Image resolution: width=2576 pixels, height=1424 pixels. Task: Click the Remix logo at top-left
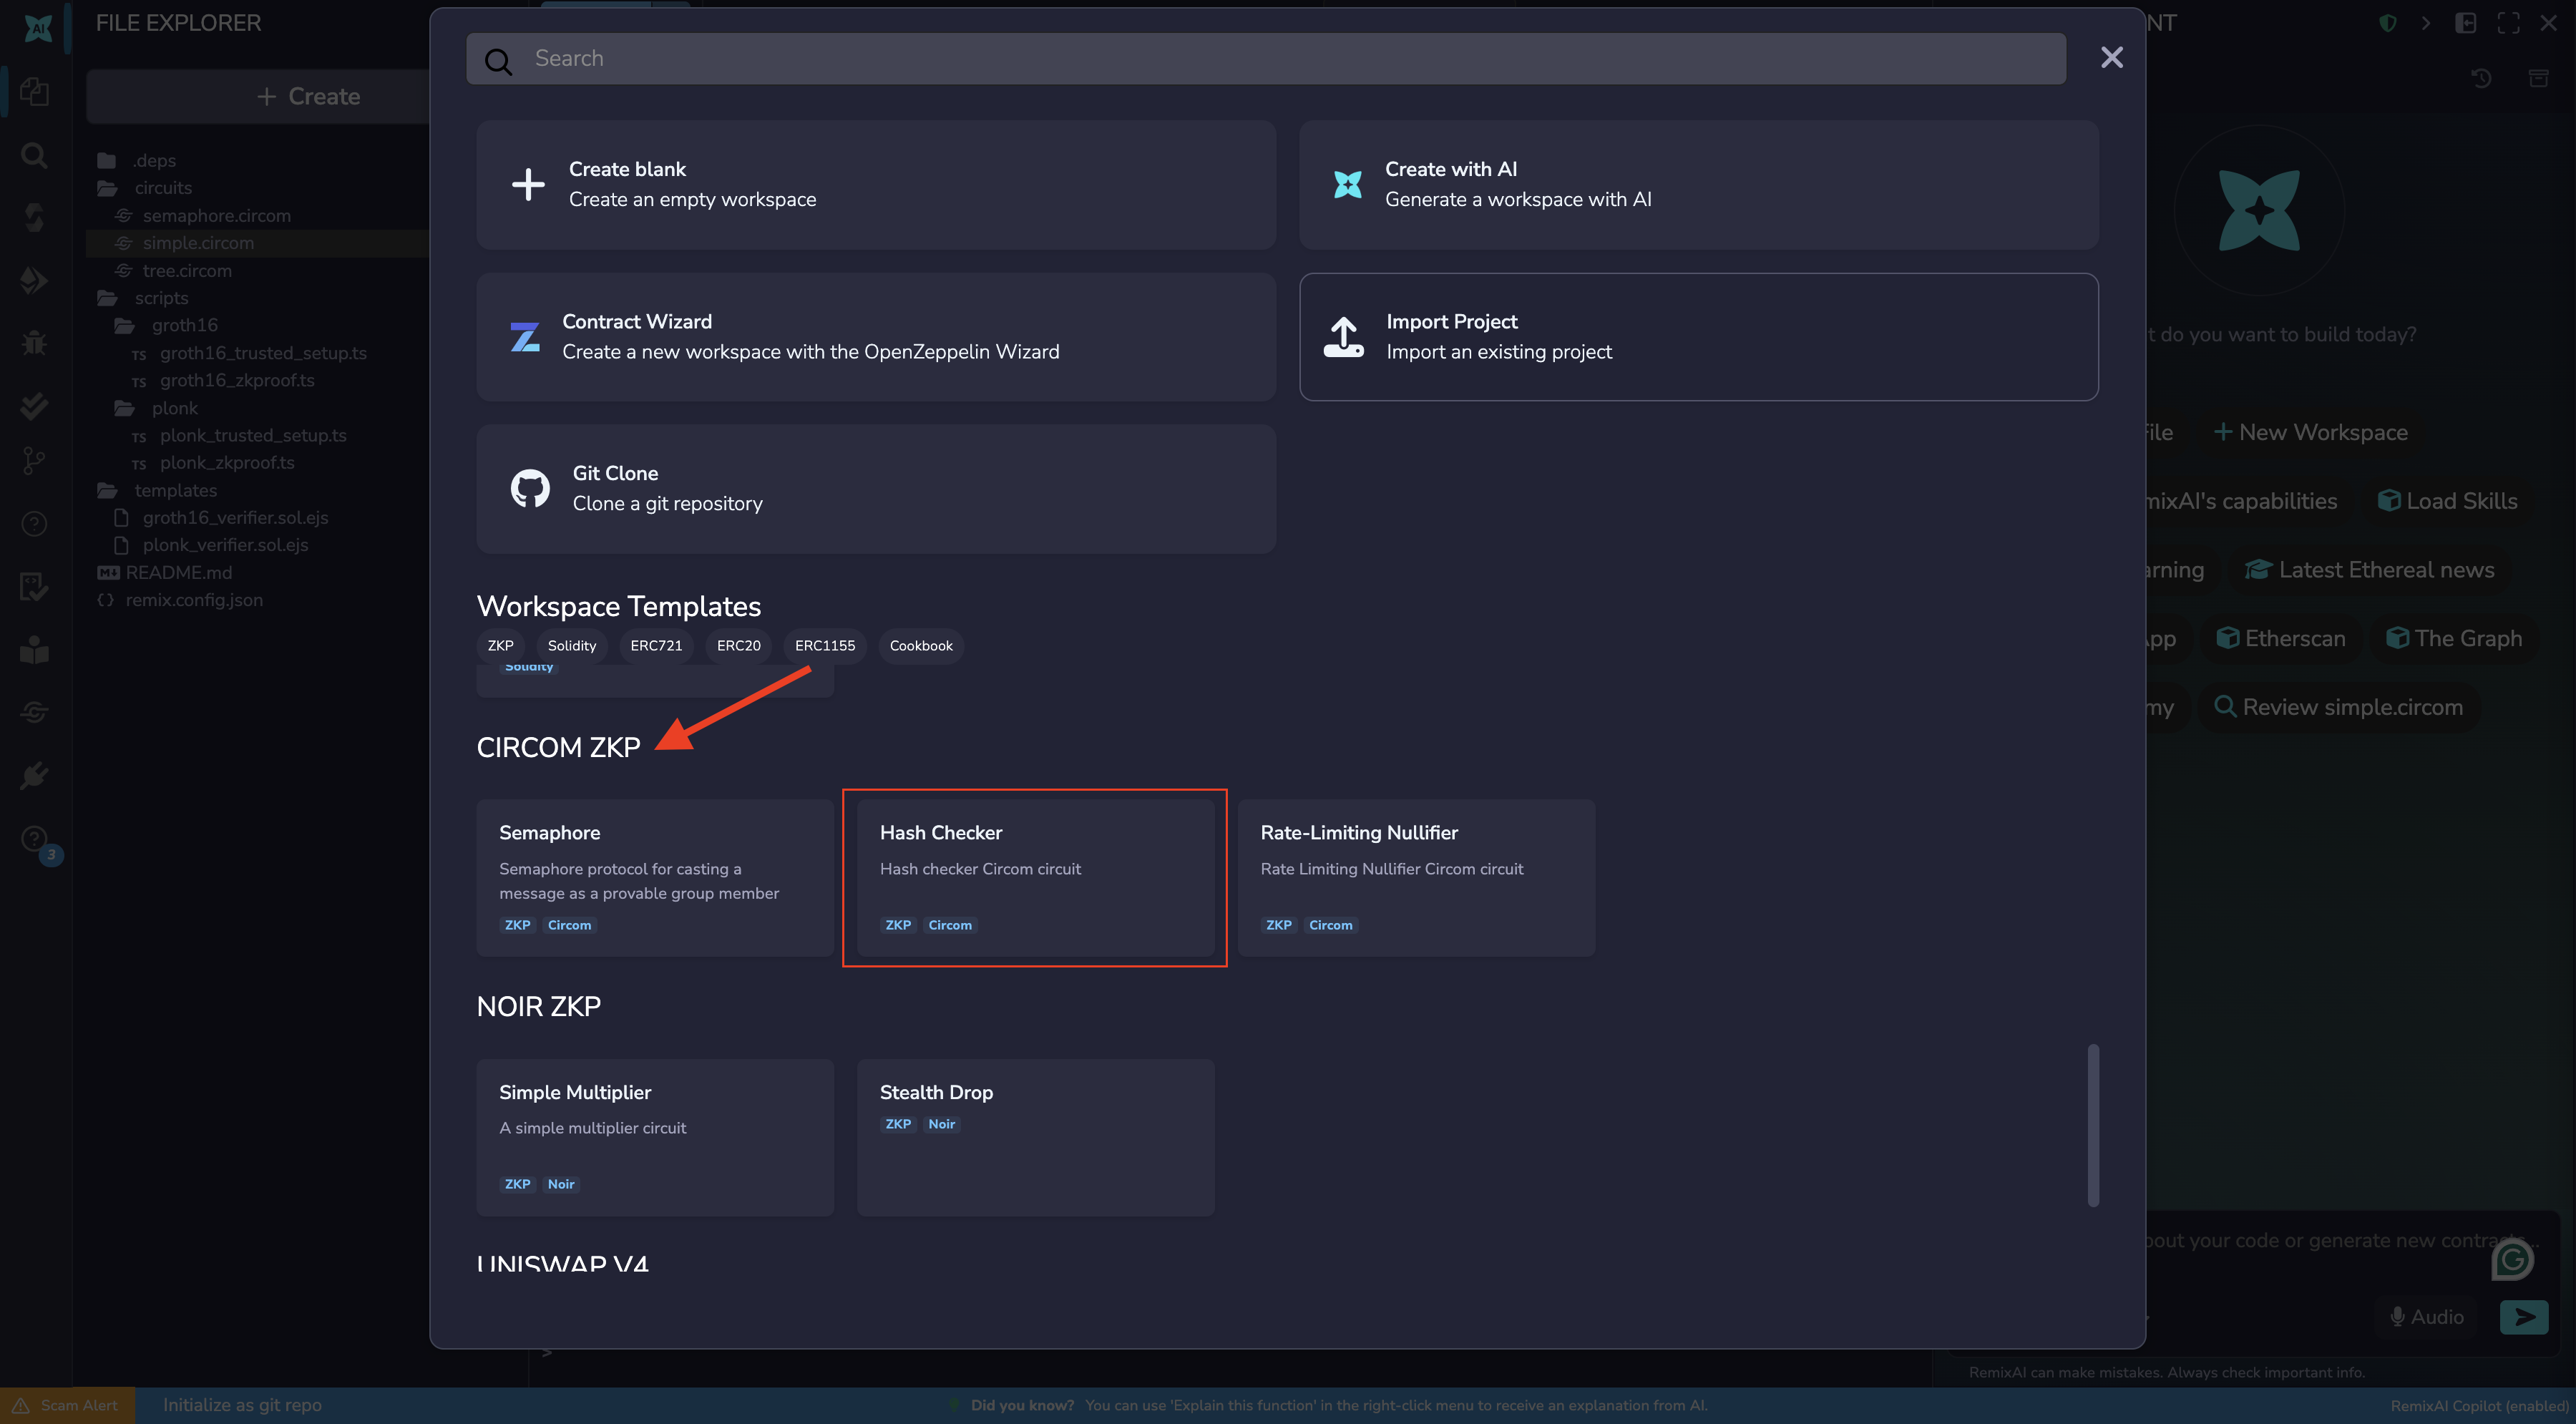tap(38, 27)
